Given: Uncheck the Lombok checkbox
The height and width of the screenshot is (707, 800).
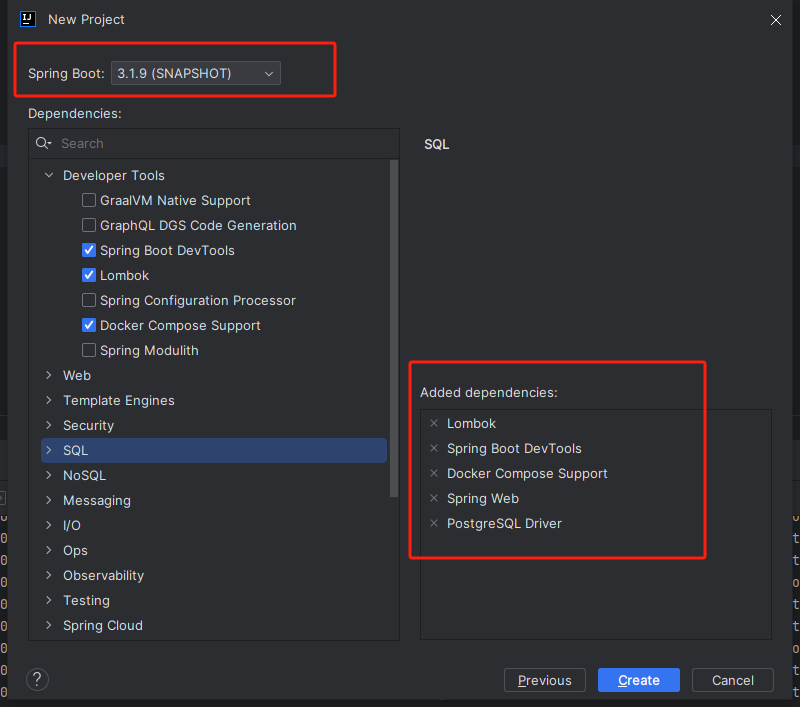Looking at the screenshot, I should click(x=89, y=275).
